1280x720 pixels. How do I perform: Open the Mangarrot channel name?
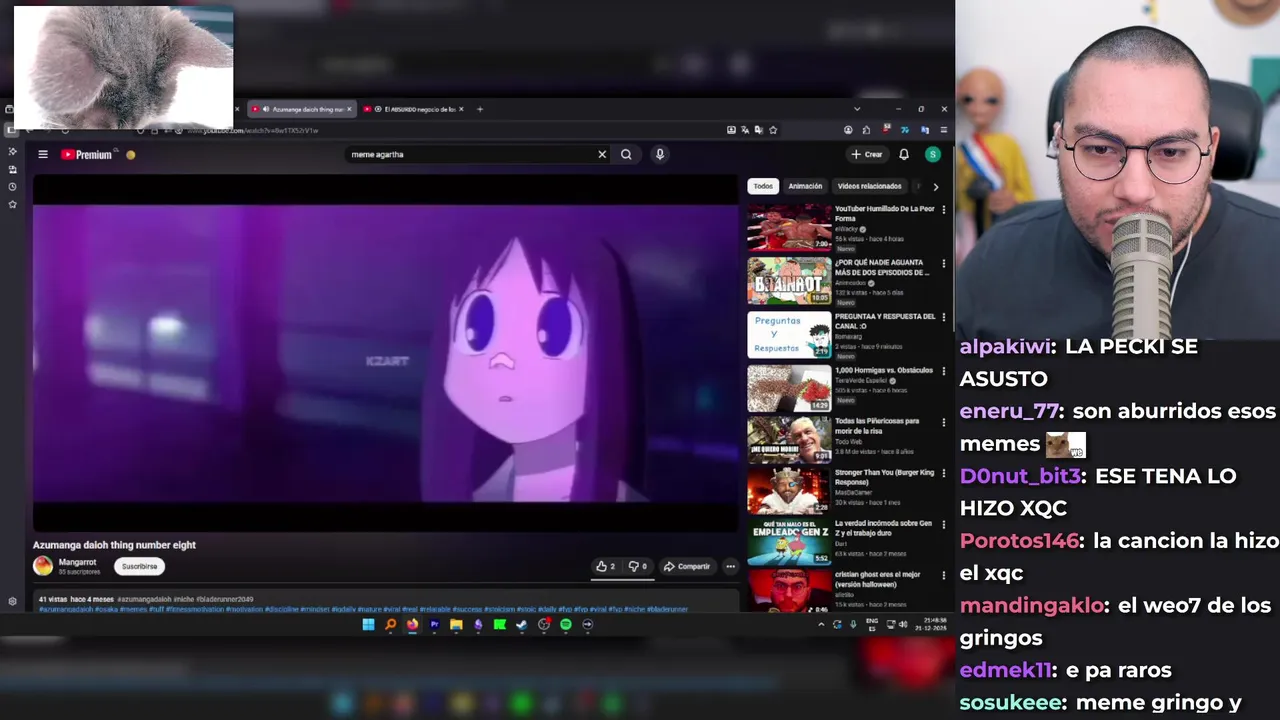(x=78, y=562)
